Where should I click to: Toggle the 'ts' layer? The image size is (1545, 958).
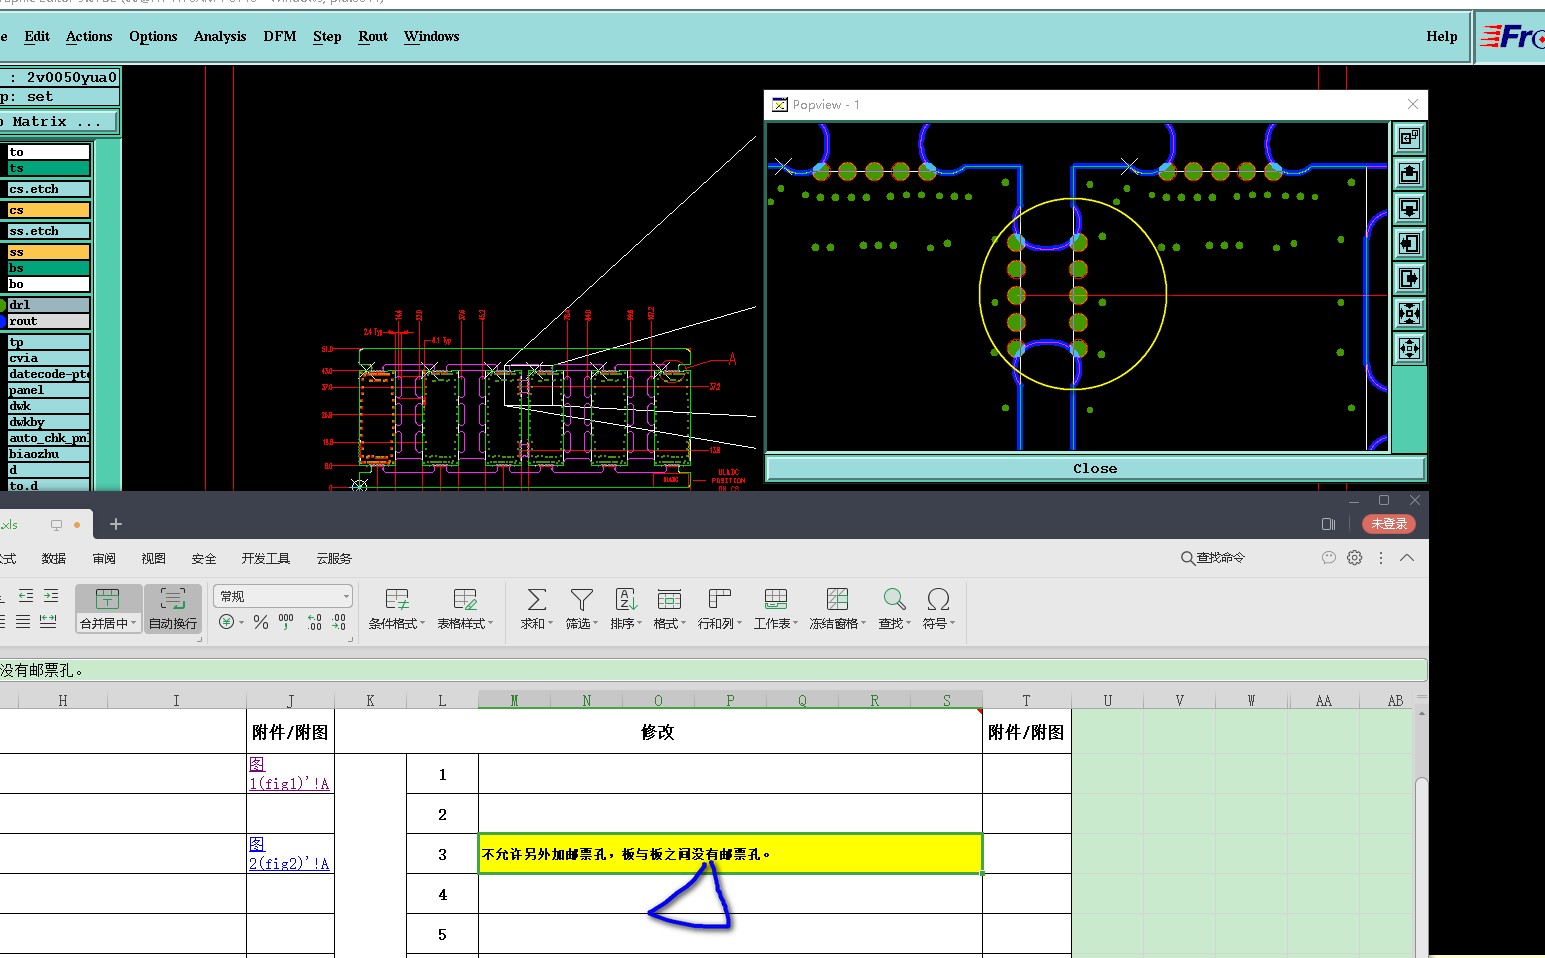click(48, 168)
